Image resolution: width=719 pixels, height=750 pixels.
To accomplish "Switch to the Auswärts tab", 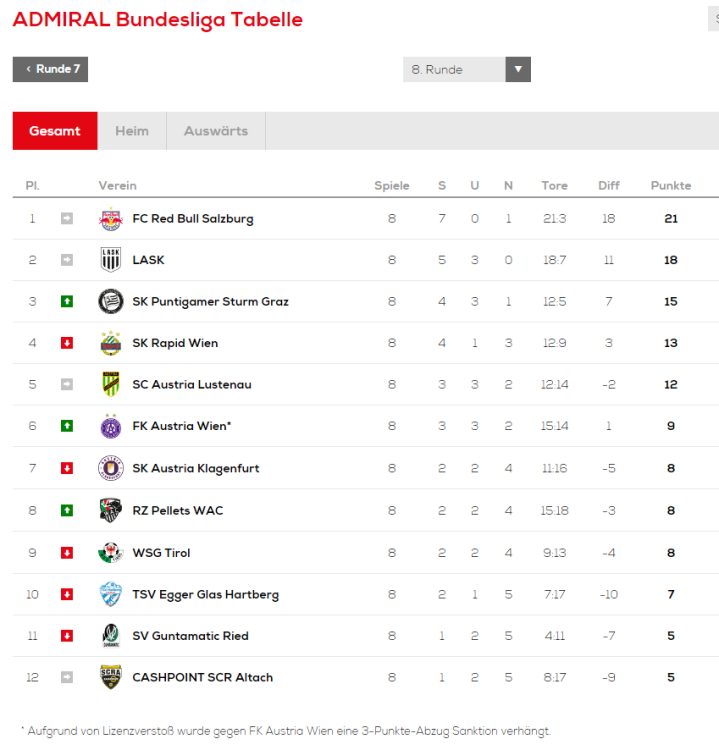I will (216, 131).
